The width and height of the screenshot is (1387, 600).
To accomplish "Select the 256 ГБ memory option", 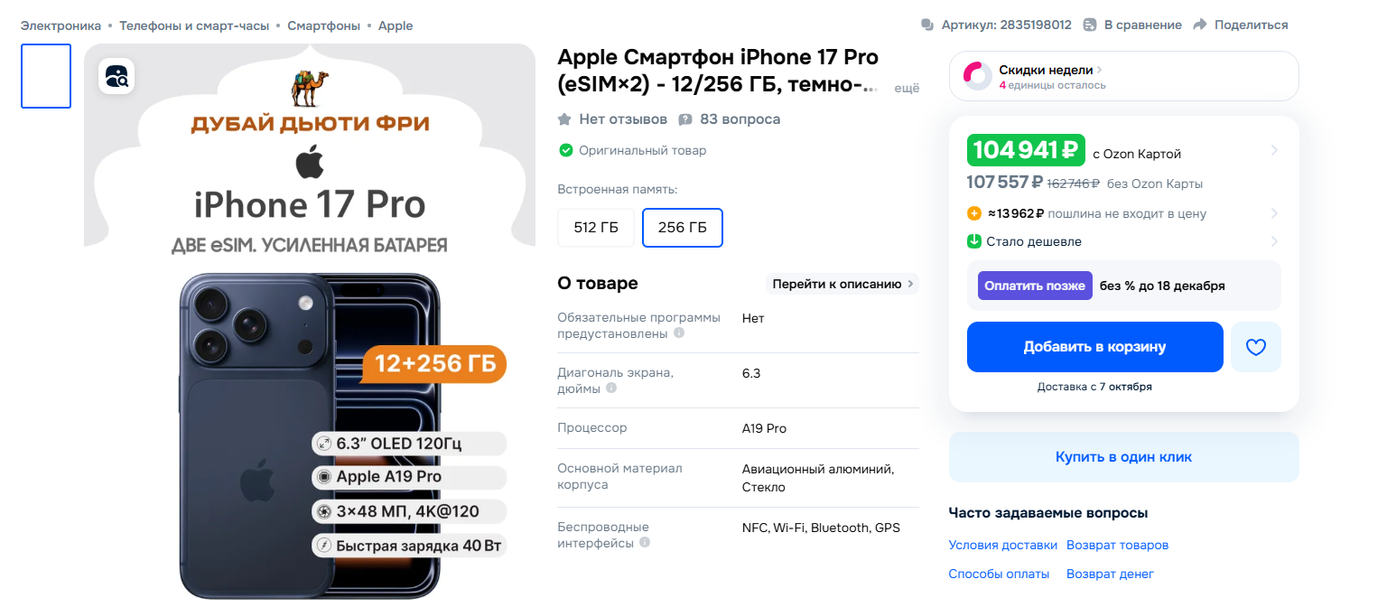I will 682,227.
